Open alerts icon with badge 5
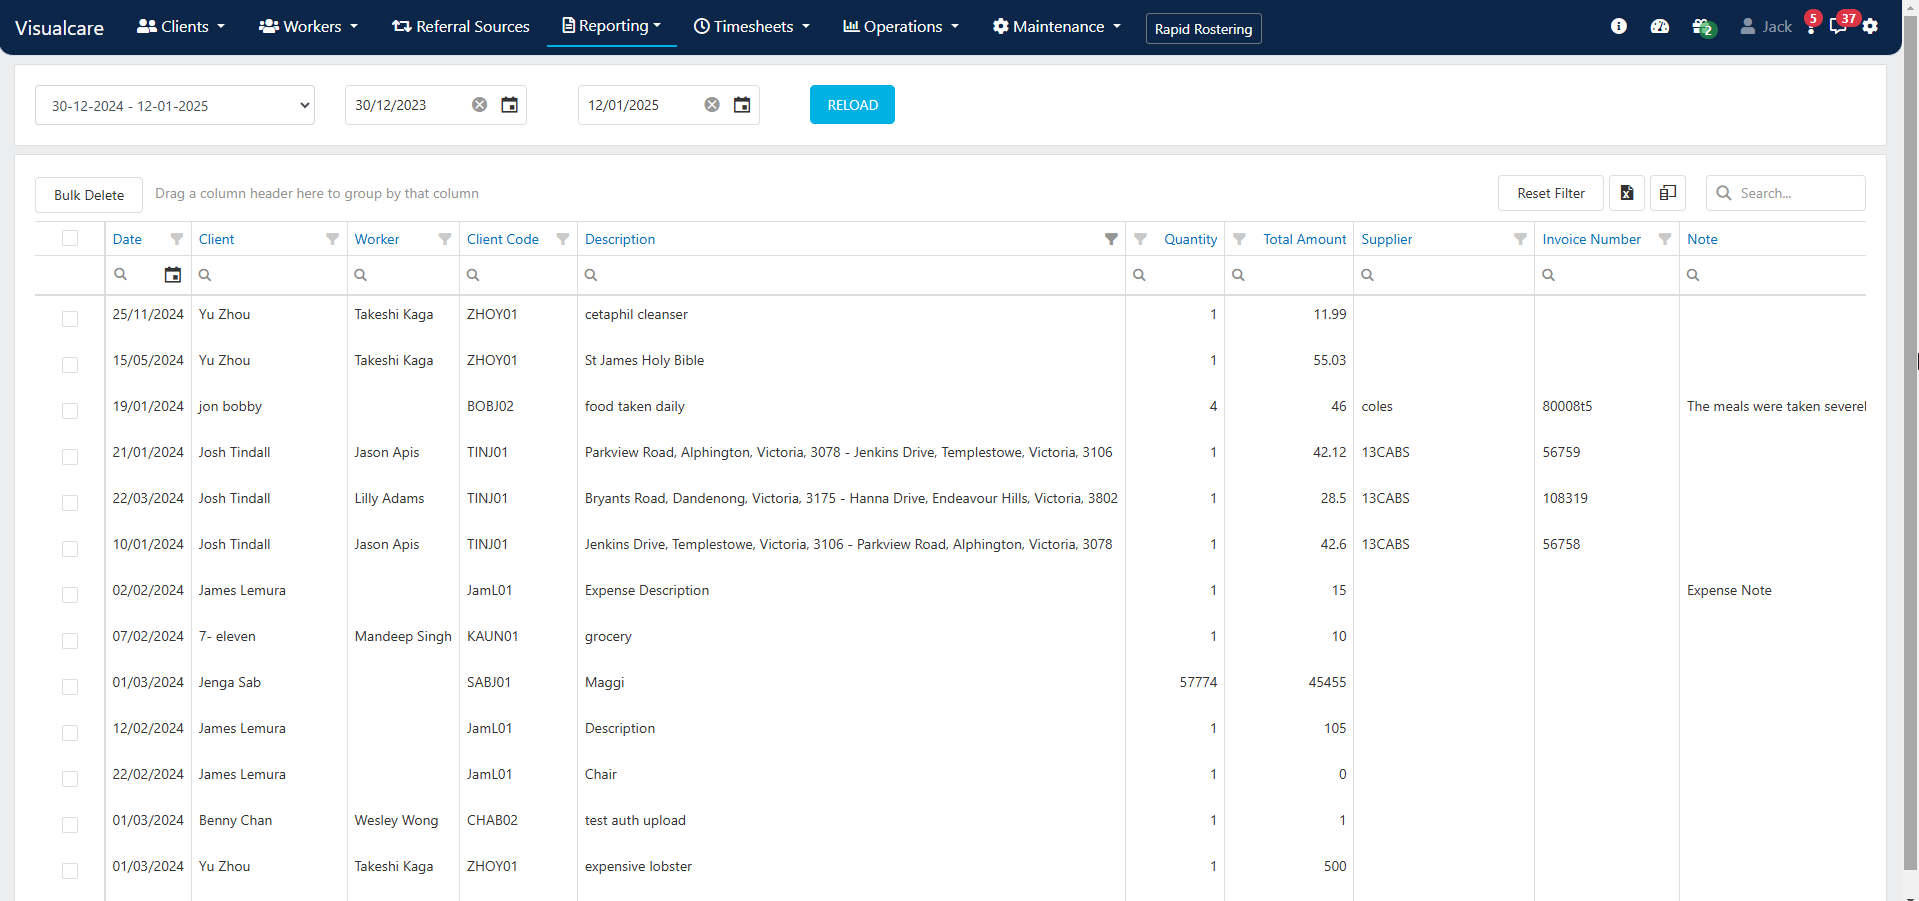Screen dimensions: 1919x901 1811,24
